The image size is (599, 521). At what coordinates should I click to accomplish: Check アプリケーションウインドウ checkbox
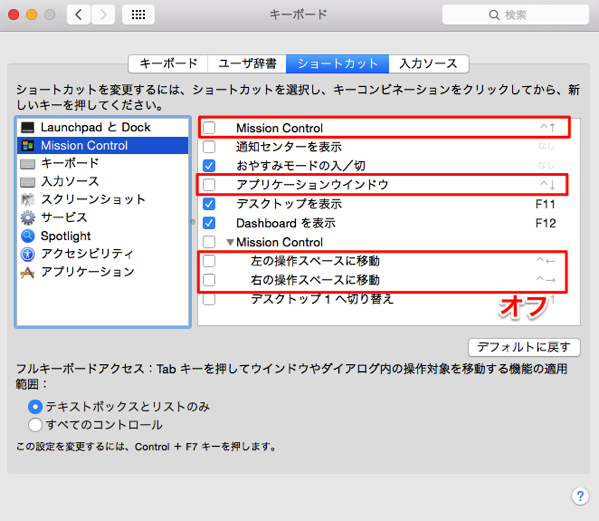point(209,184)
